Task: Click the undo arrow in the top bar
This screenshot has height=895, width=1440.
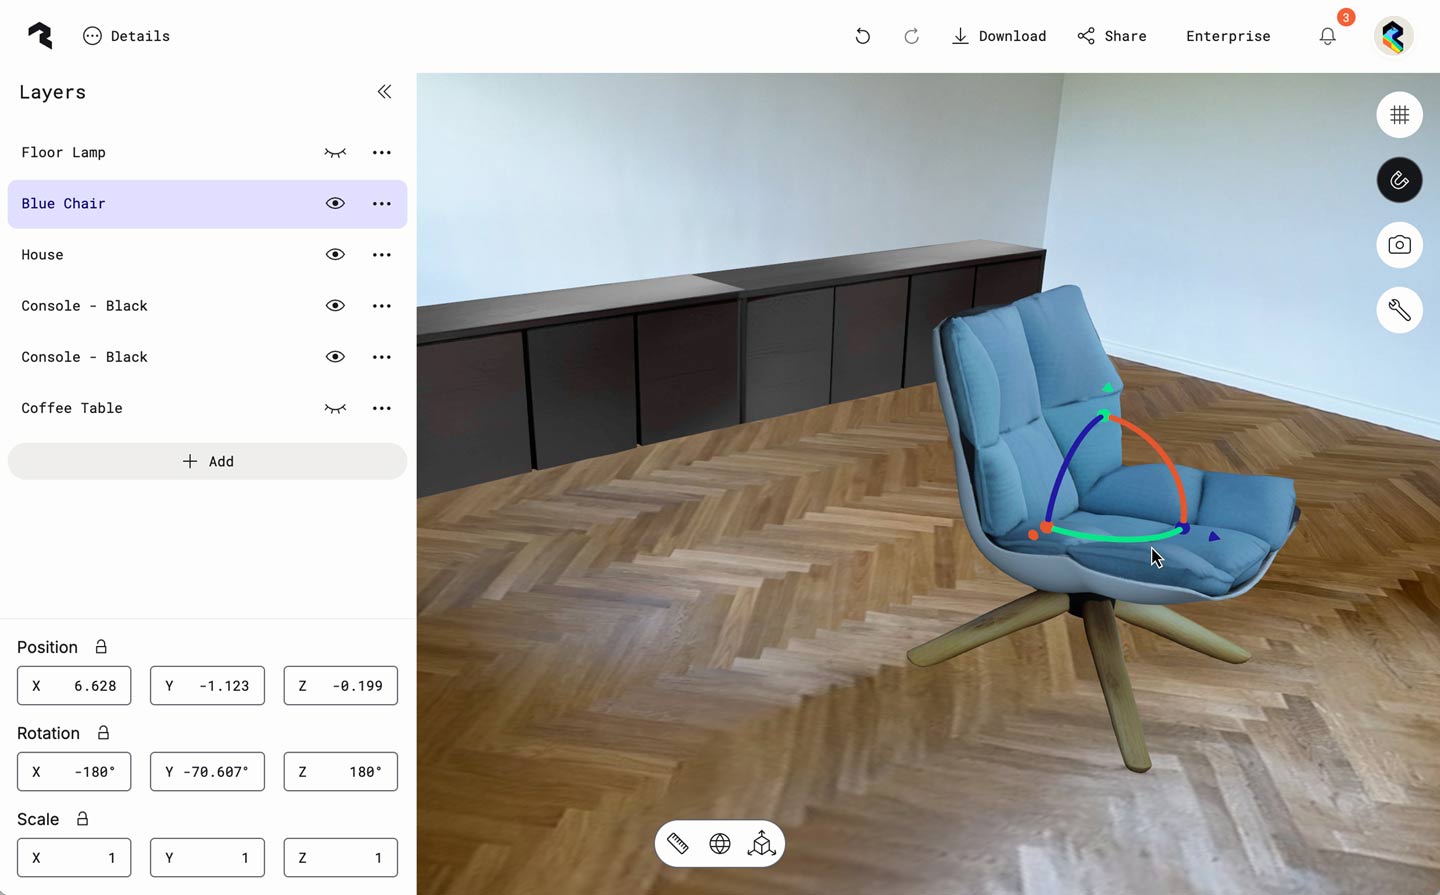Action: [862, 36]
